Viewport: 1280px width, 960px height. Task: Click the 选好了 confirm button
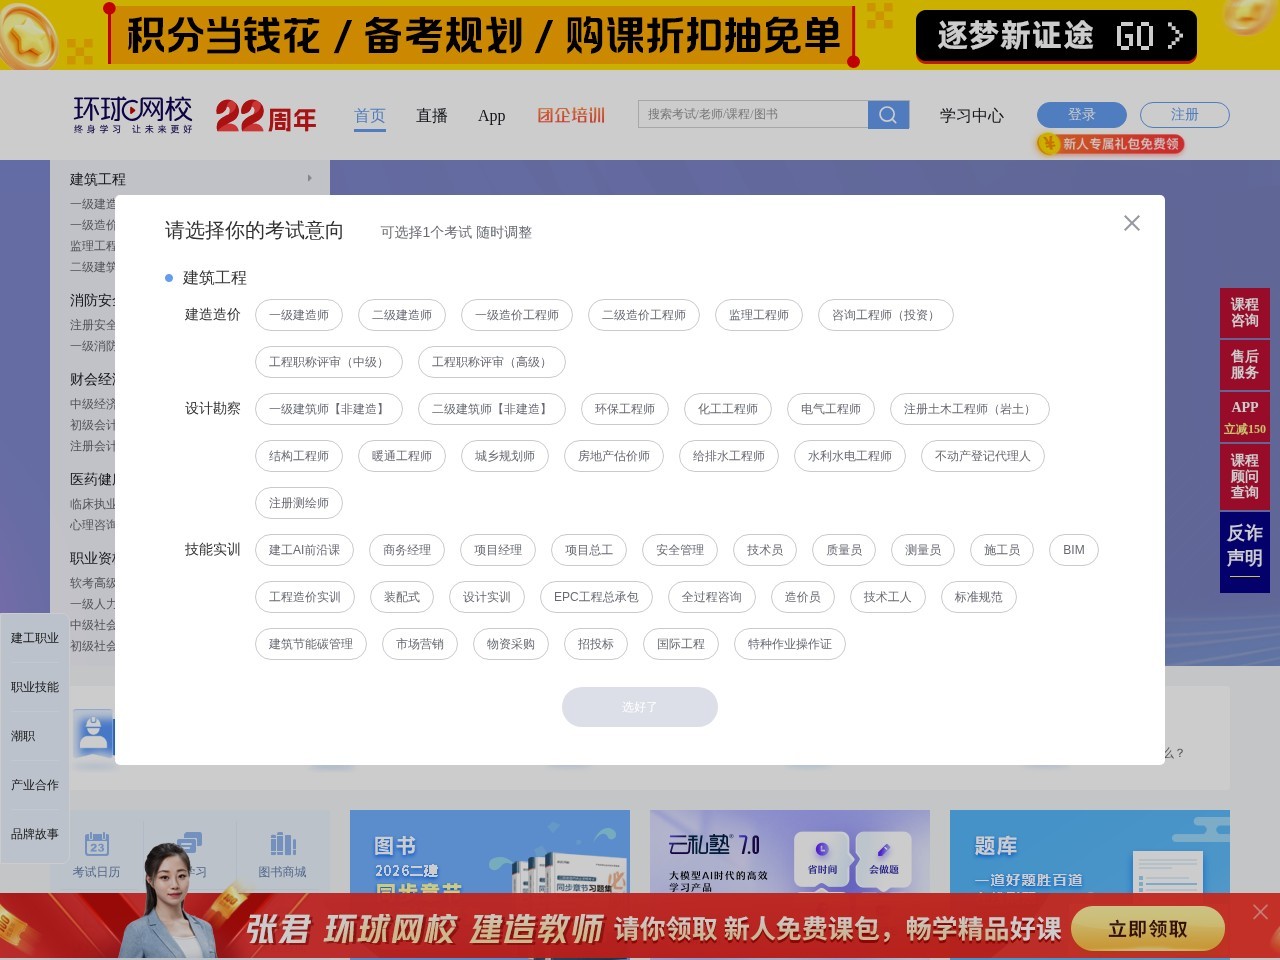click(x=639, y=707)
